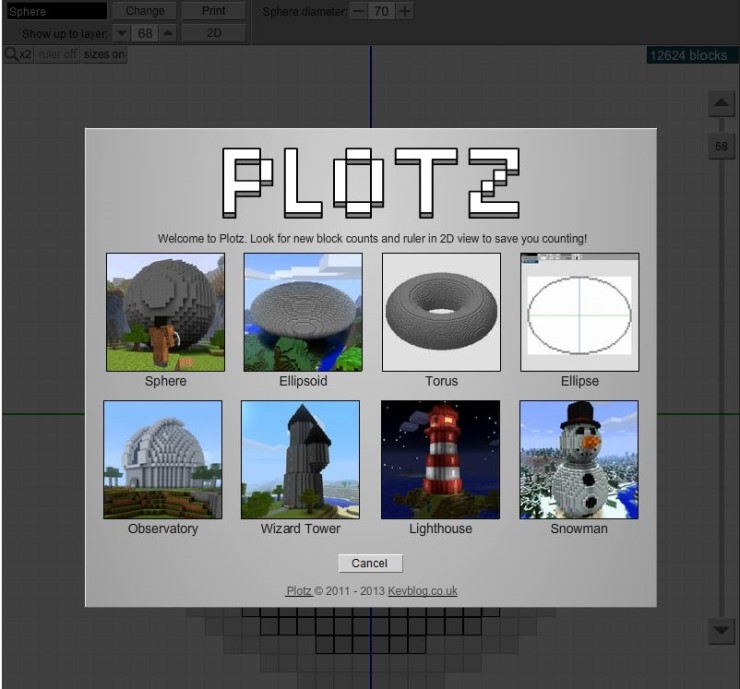Open the Ellipse model thumbnail
Image resolution: width=740 pixels, height=689 pixels.
[x=579, y=312]
